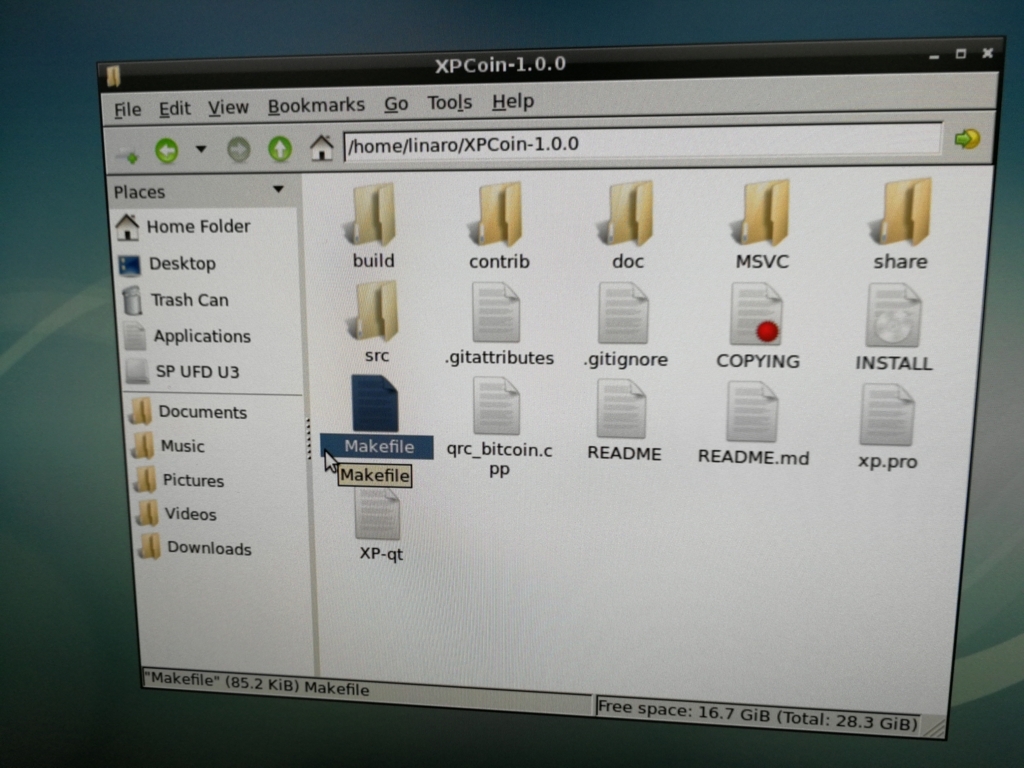Click "Makefile" (85.2 KiB) status text
This screenshot has width=1024, height=768.
tap(256, 684)
